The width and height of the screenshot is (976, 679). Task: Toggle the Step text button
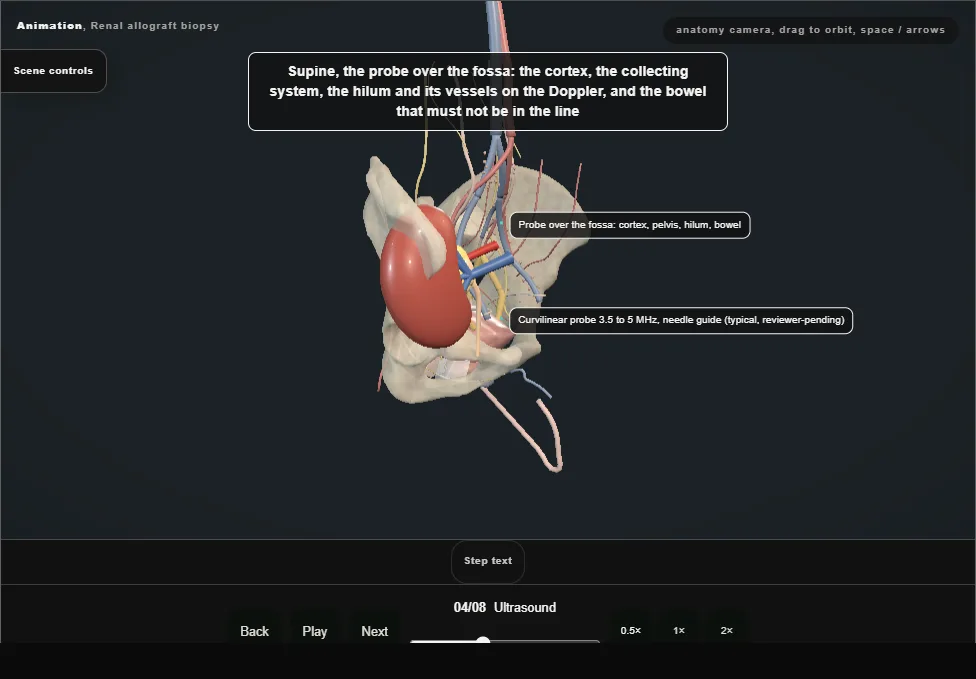click(x=488, y=561)
